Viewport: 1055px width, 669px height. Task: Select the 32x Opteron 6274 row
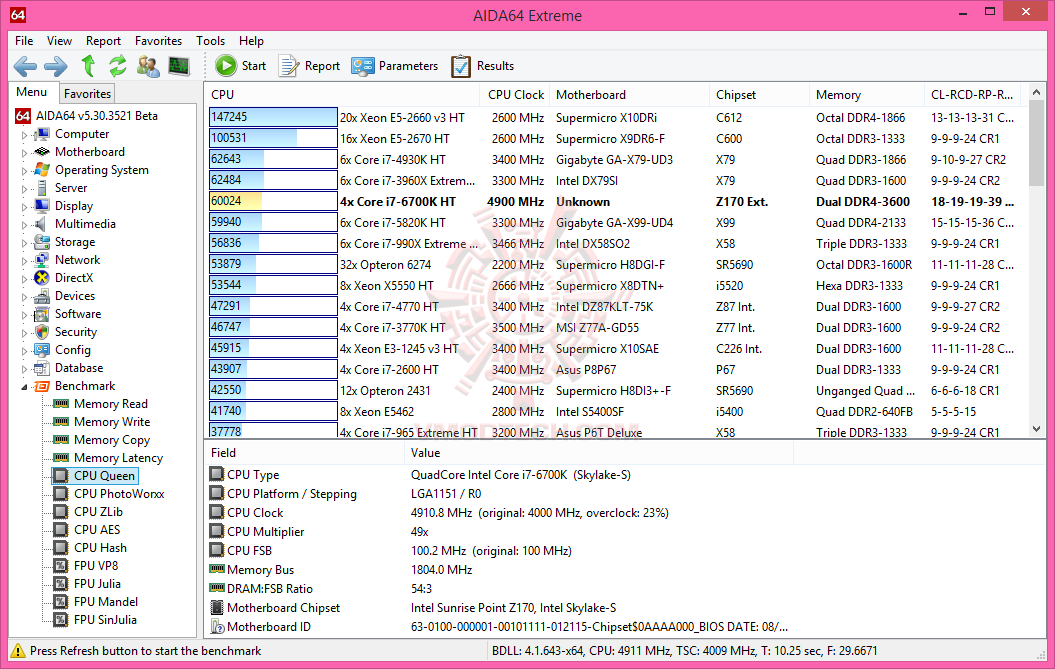(615, 265)
